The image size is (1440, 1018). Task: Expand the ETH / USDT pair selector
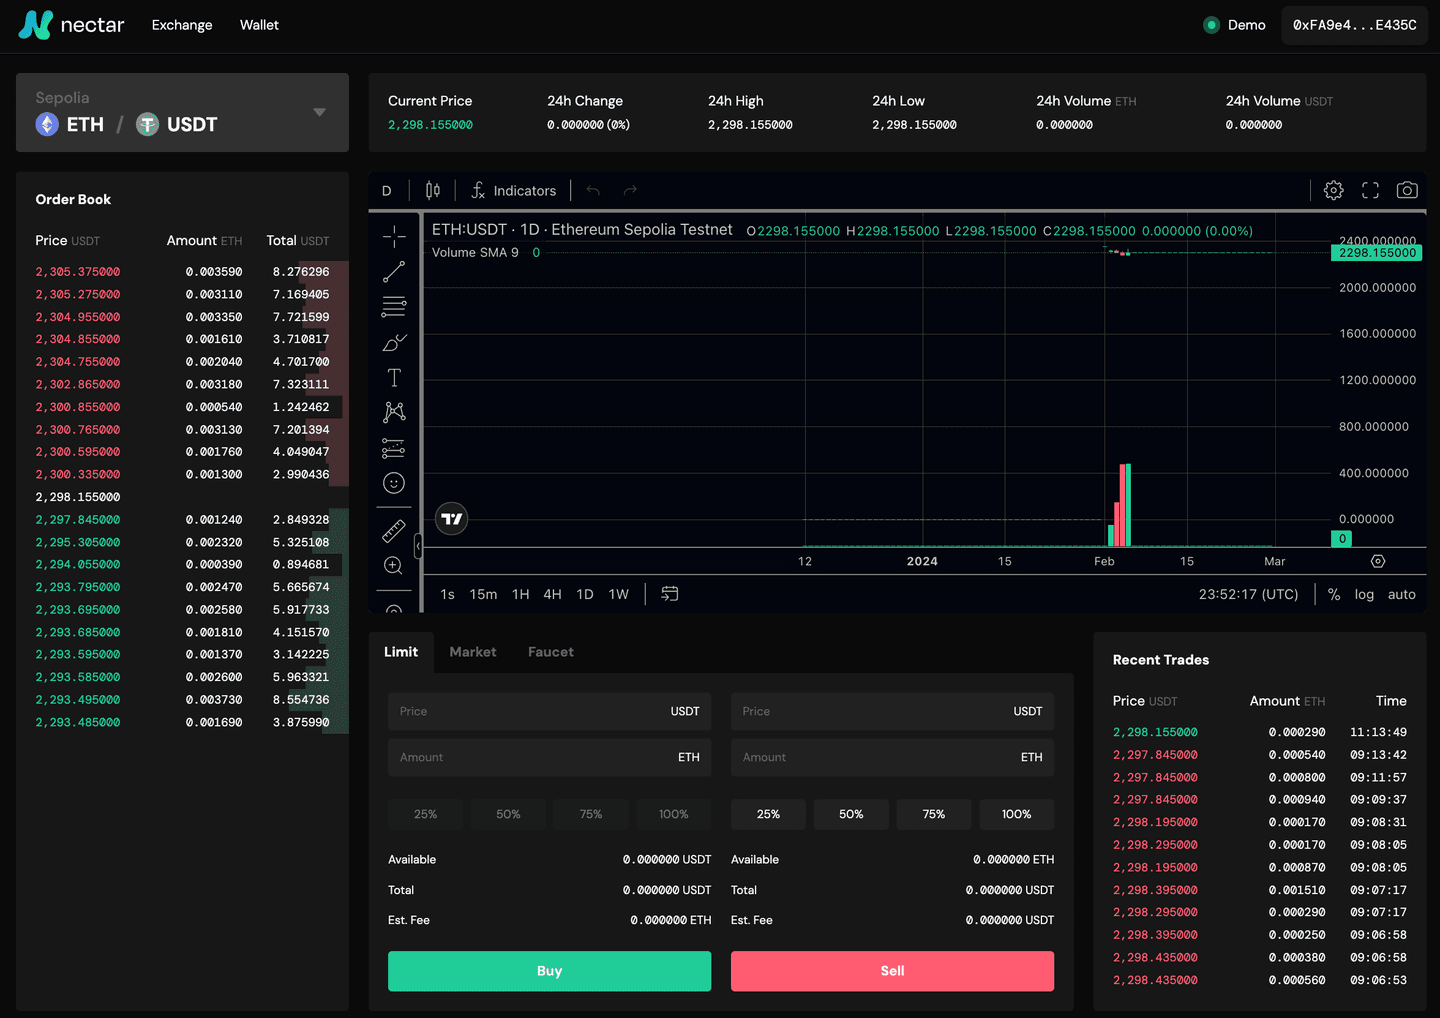pyautogui.click(x=182, y=112)
